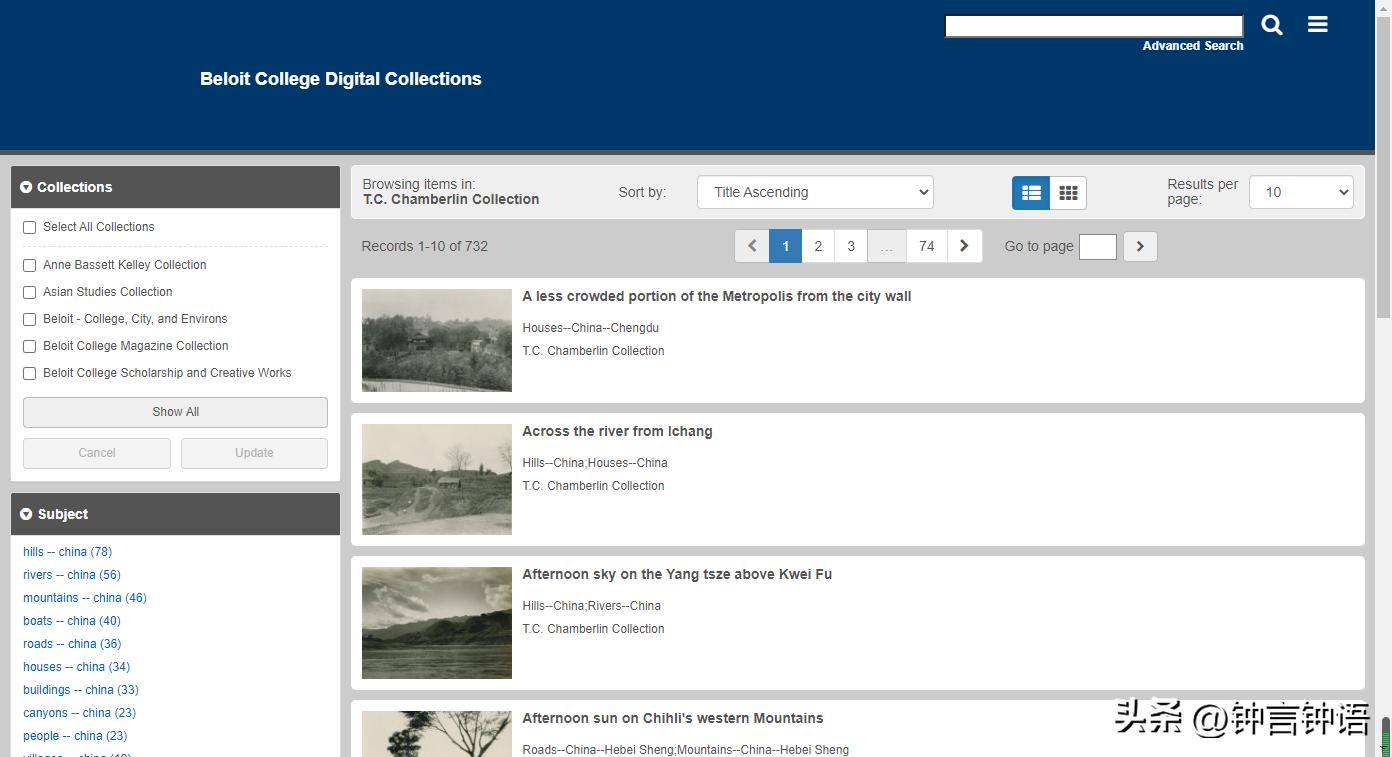
Task: Open the Sort by dropdown
Action: point(815,192)
